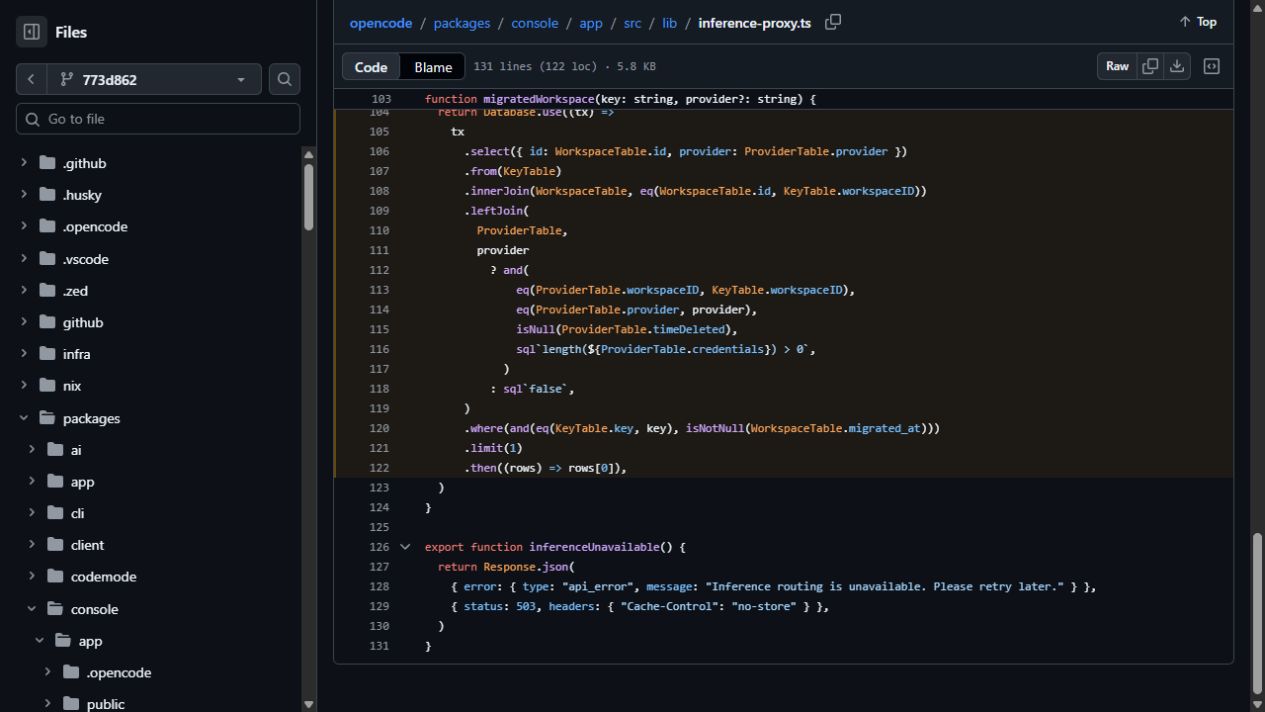
Task: Click the .husky folder icon
Action: (x=47, y=195)
